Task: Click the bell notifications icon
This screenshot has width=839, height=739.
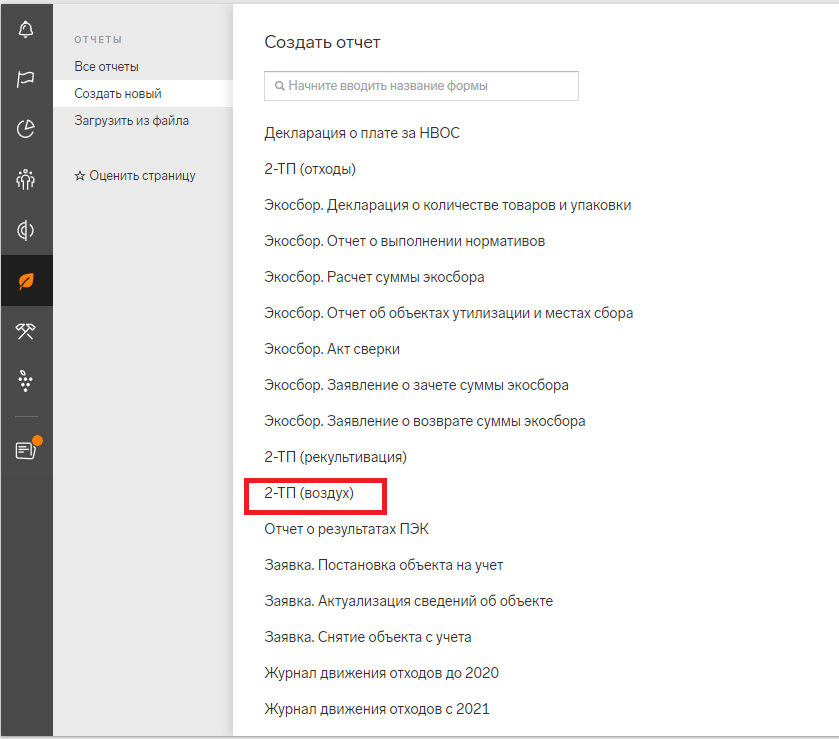Action: [26, 28]
